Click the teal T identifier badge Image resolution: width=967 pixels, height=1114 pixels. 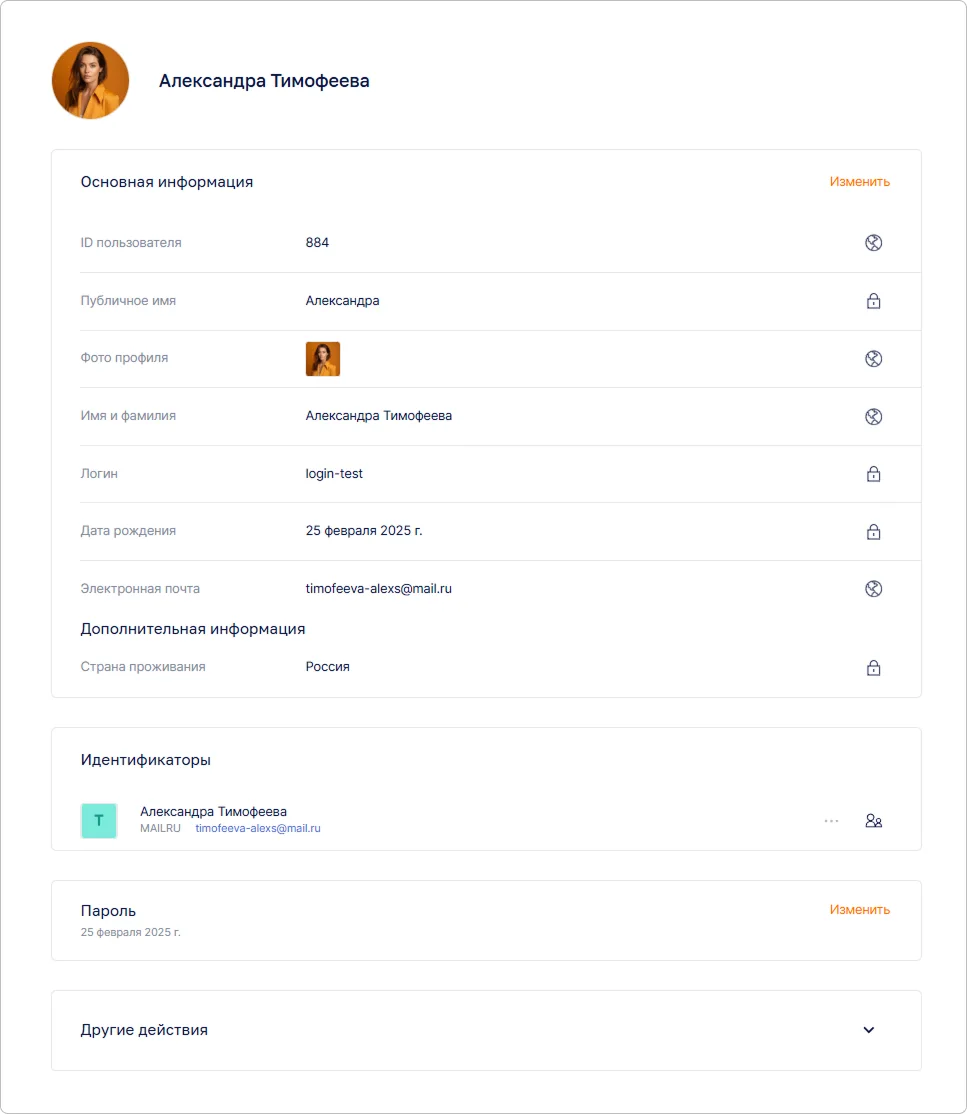[x=99, y=821]
